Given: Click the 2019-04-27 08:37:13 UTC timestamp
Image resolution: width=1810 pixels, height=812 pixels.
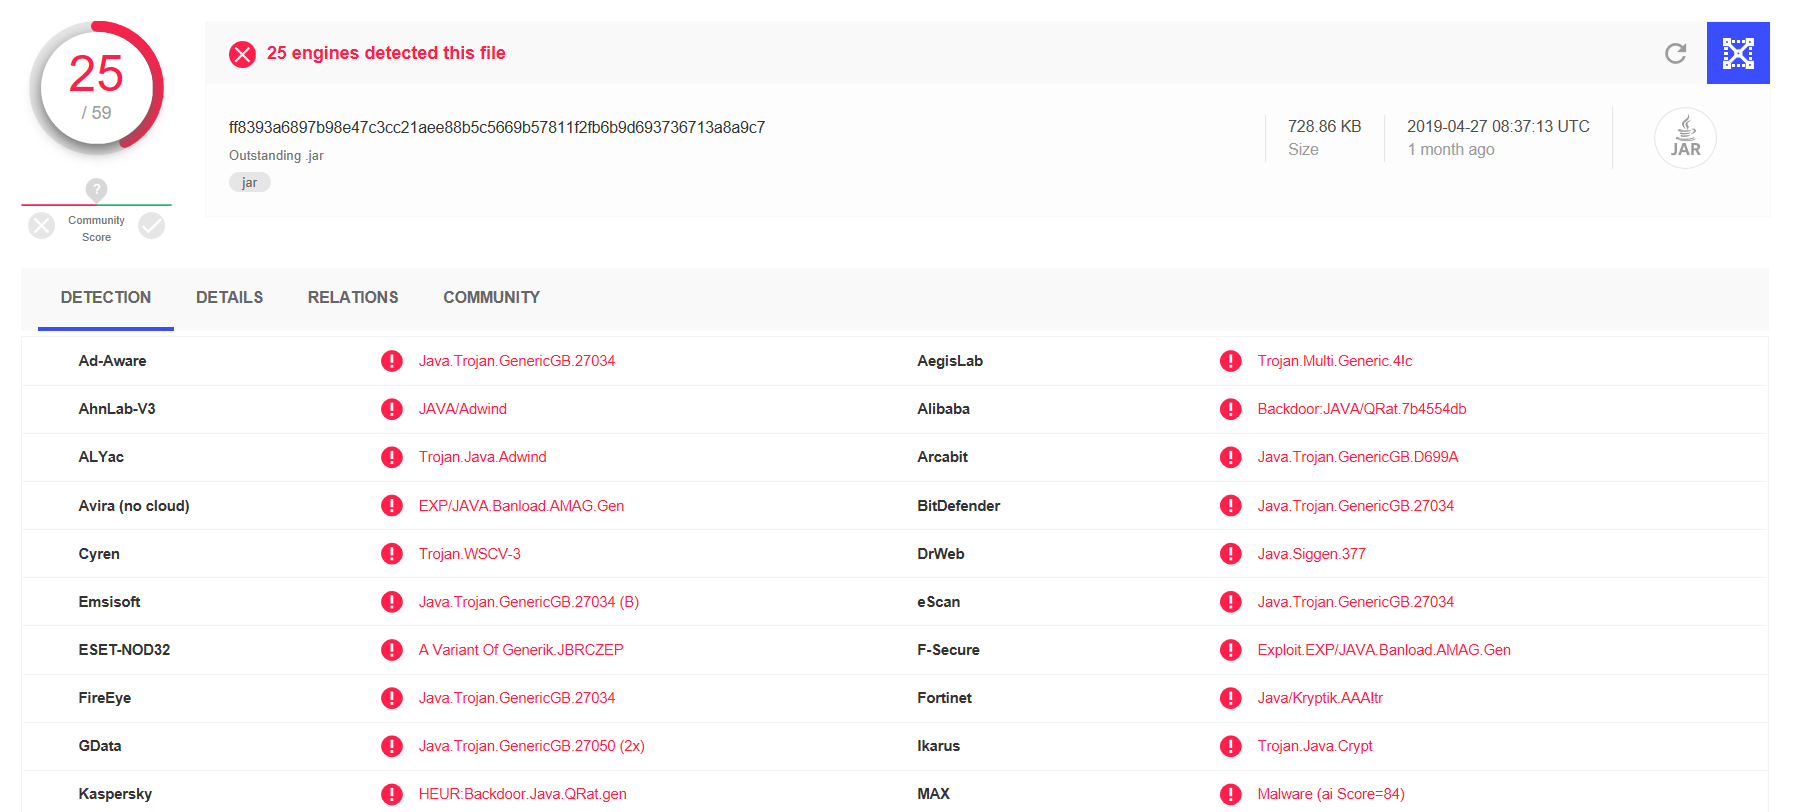Looking at the screenshot, I should (x=1498, y=126).
